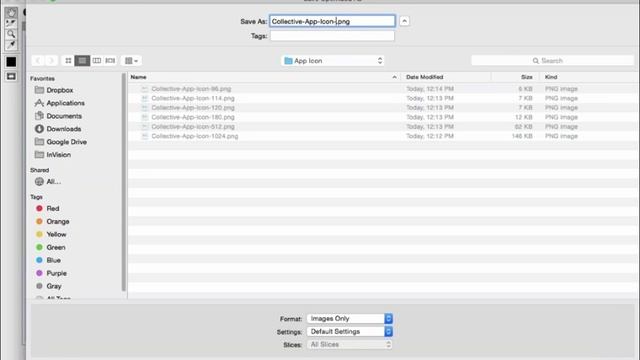Viewport: 640px width, 360px height.
Task: Sort by the Name column header
Action: click(264, 77)
